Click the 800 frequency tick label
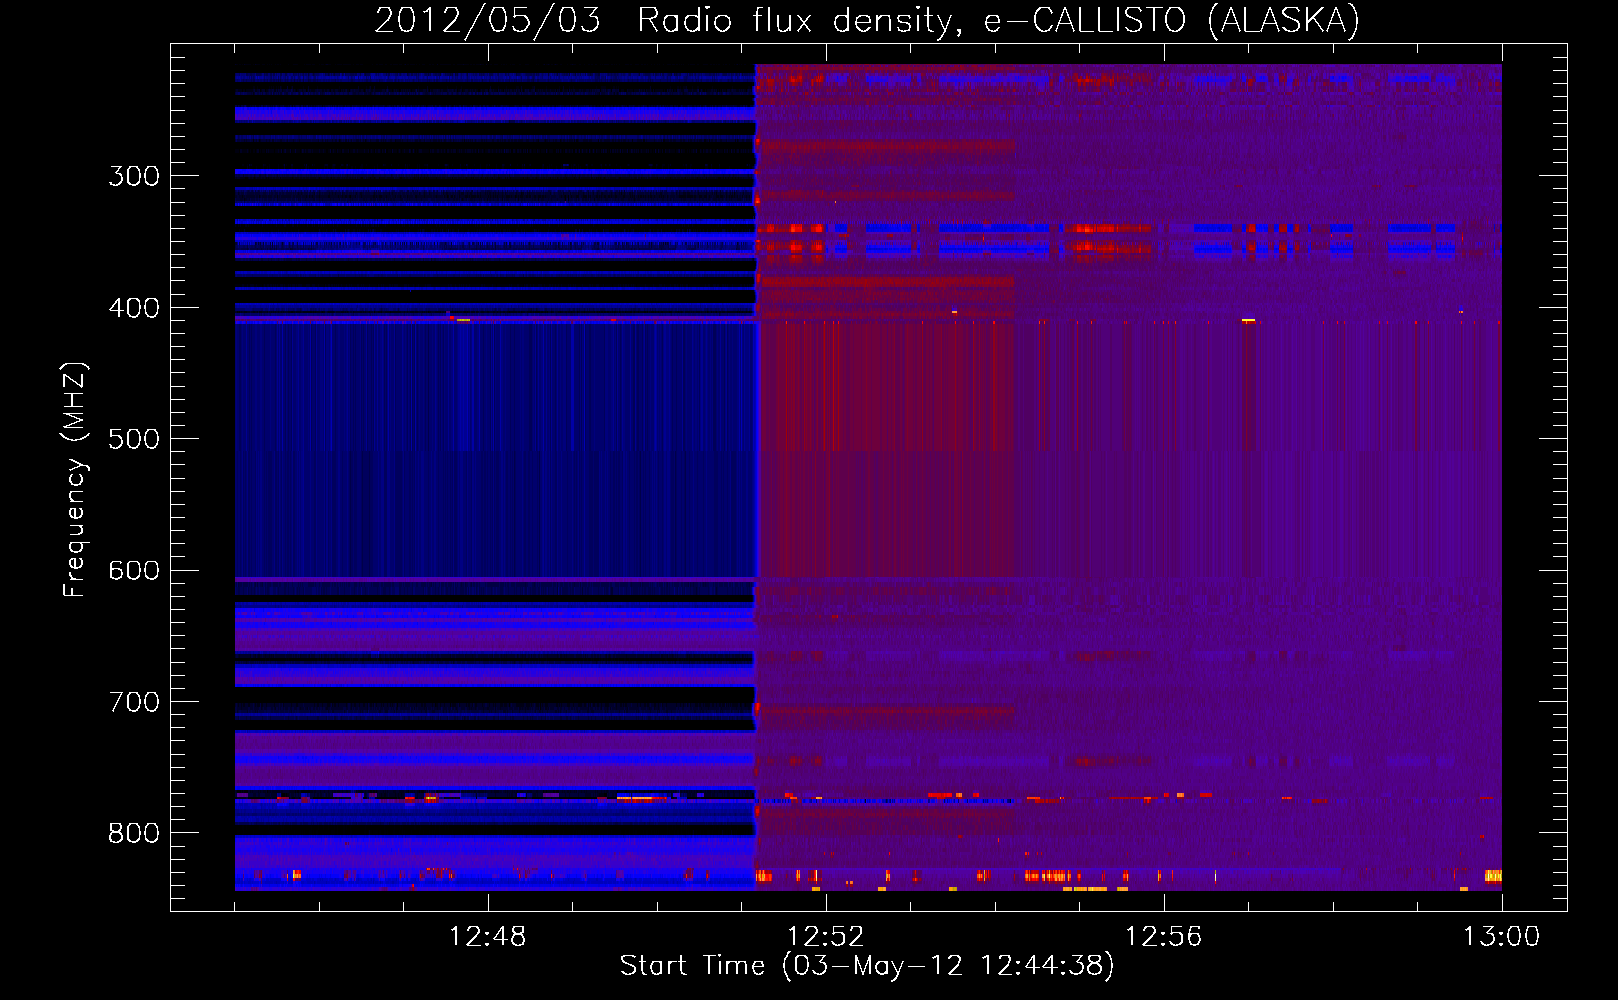 pyautogui.click(x=134, y=833)
